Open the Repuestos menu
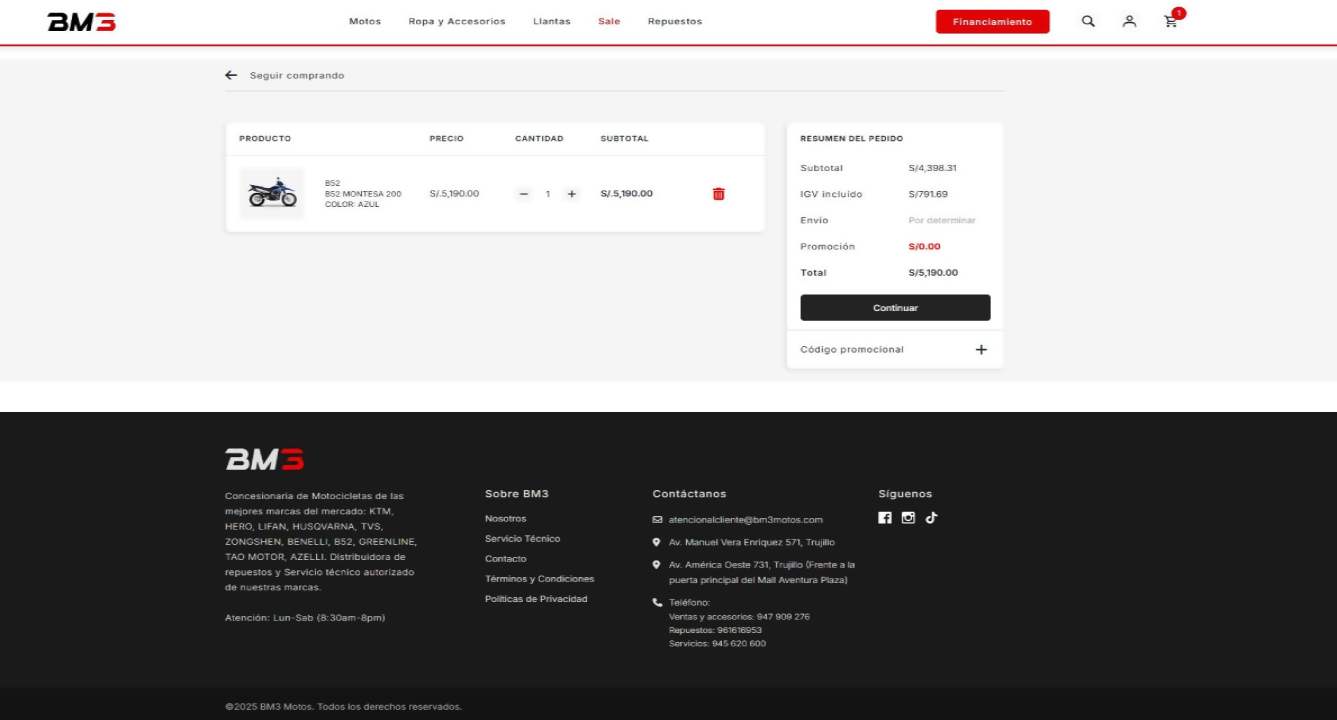The height and width of the screenshot is (720, 1337). pos(675,21)
